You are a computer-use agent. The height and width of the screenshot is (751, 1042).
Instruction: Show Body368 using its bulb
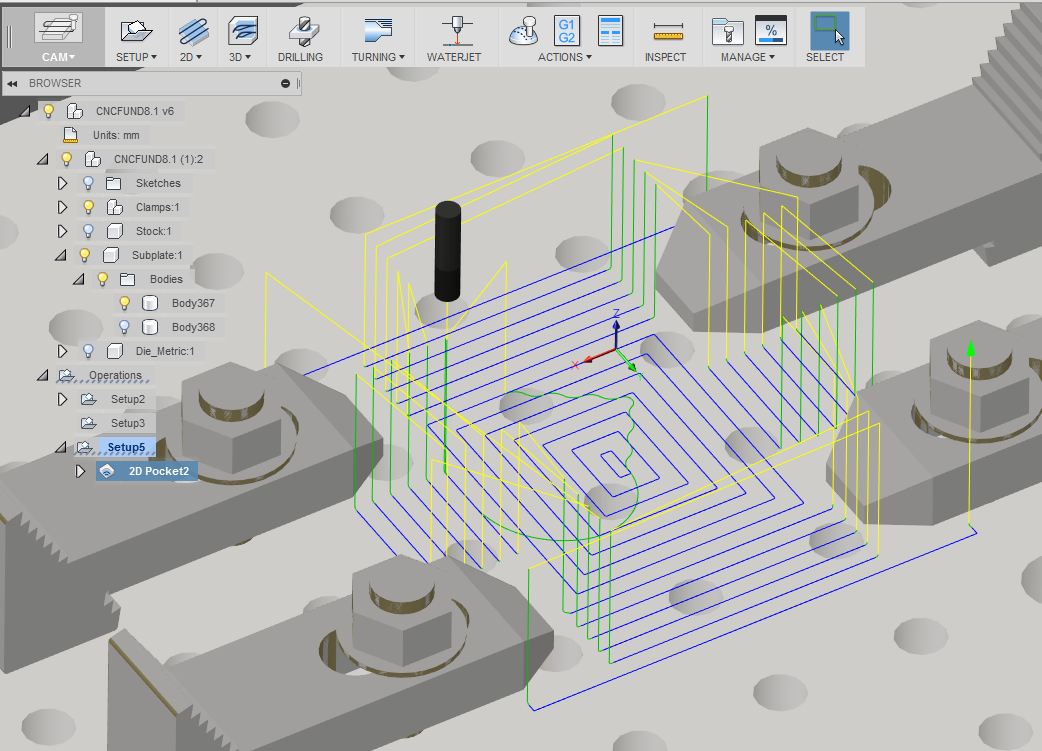point(124,327)
